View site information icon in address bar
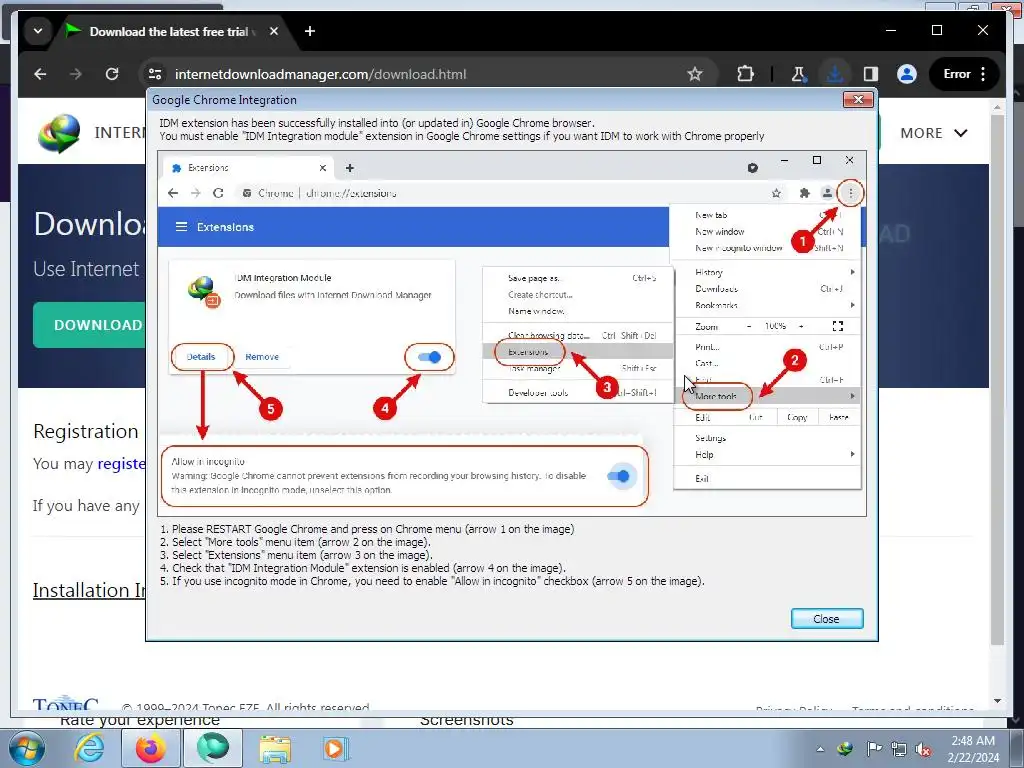The height and width of the screenshot is (768, 1024). 155,74
